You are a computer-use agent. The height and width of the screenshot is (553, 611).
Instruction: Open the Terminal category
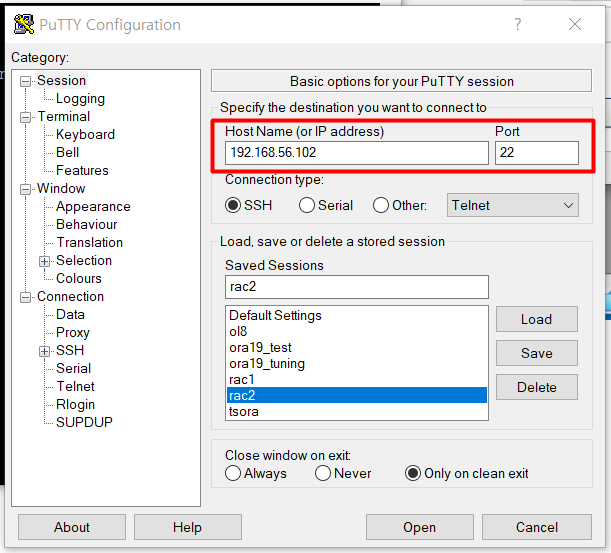(64, 117)
